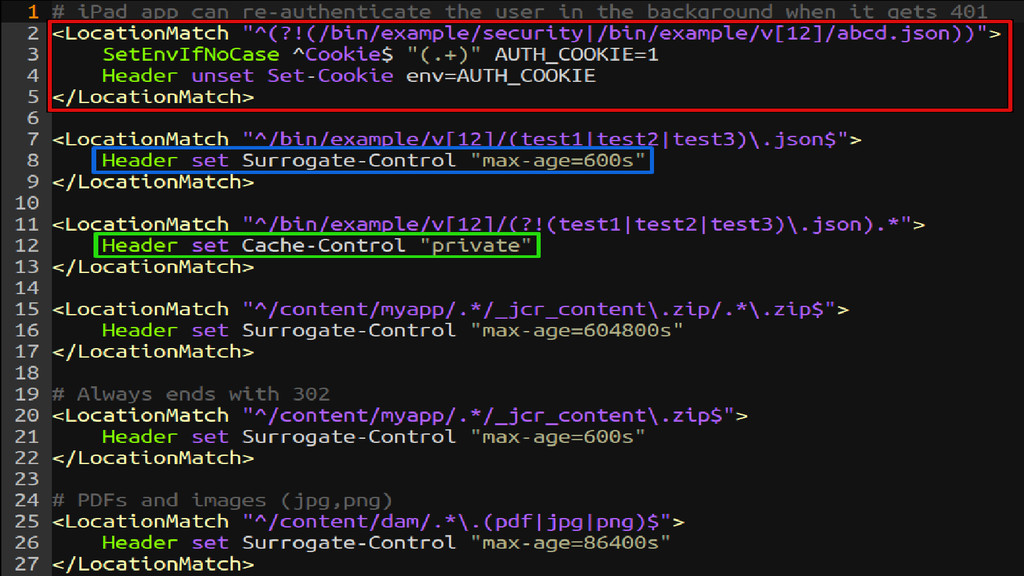The width and height of the screenshot is (1024, 576).
Task: Click line number 6 in the gutter
Action: 33,118
